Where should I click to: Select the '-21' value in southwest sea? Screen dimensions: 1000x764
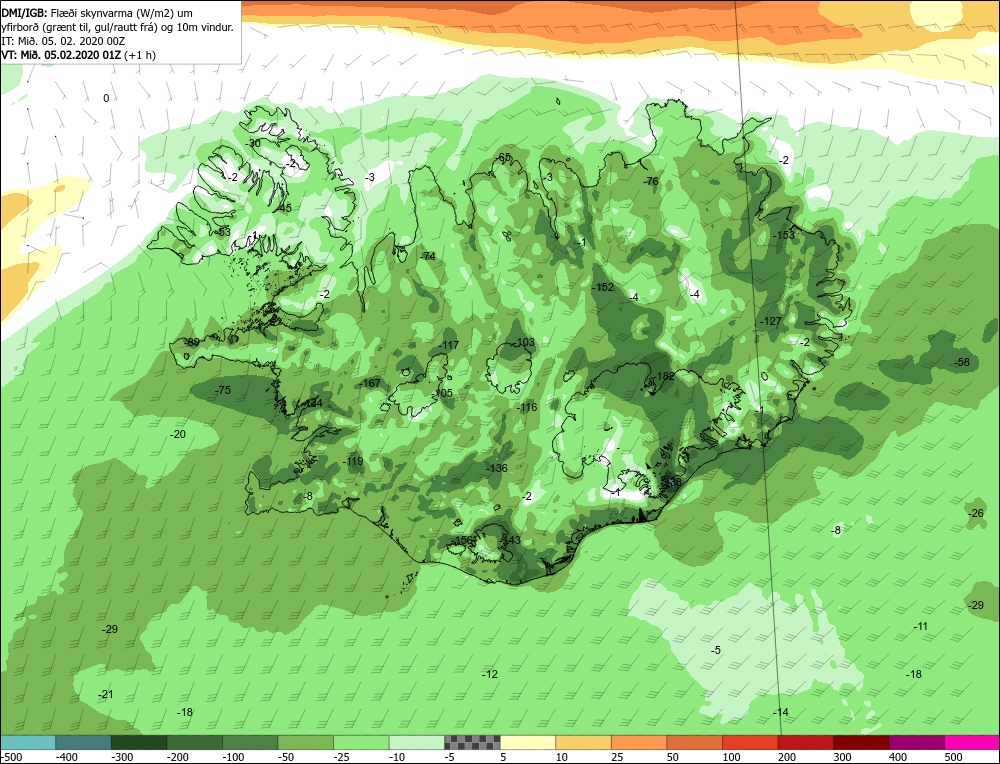click(x=105, y=694)
